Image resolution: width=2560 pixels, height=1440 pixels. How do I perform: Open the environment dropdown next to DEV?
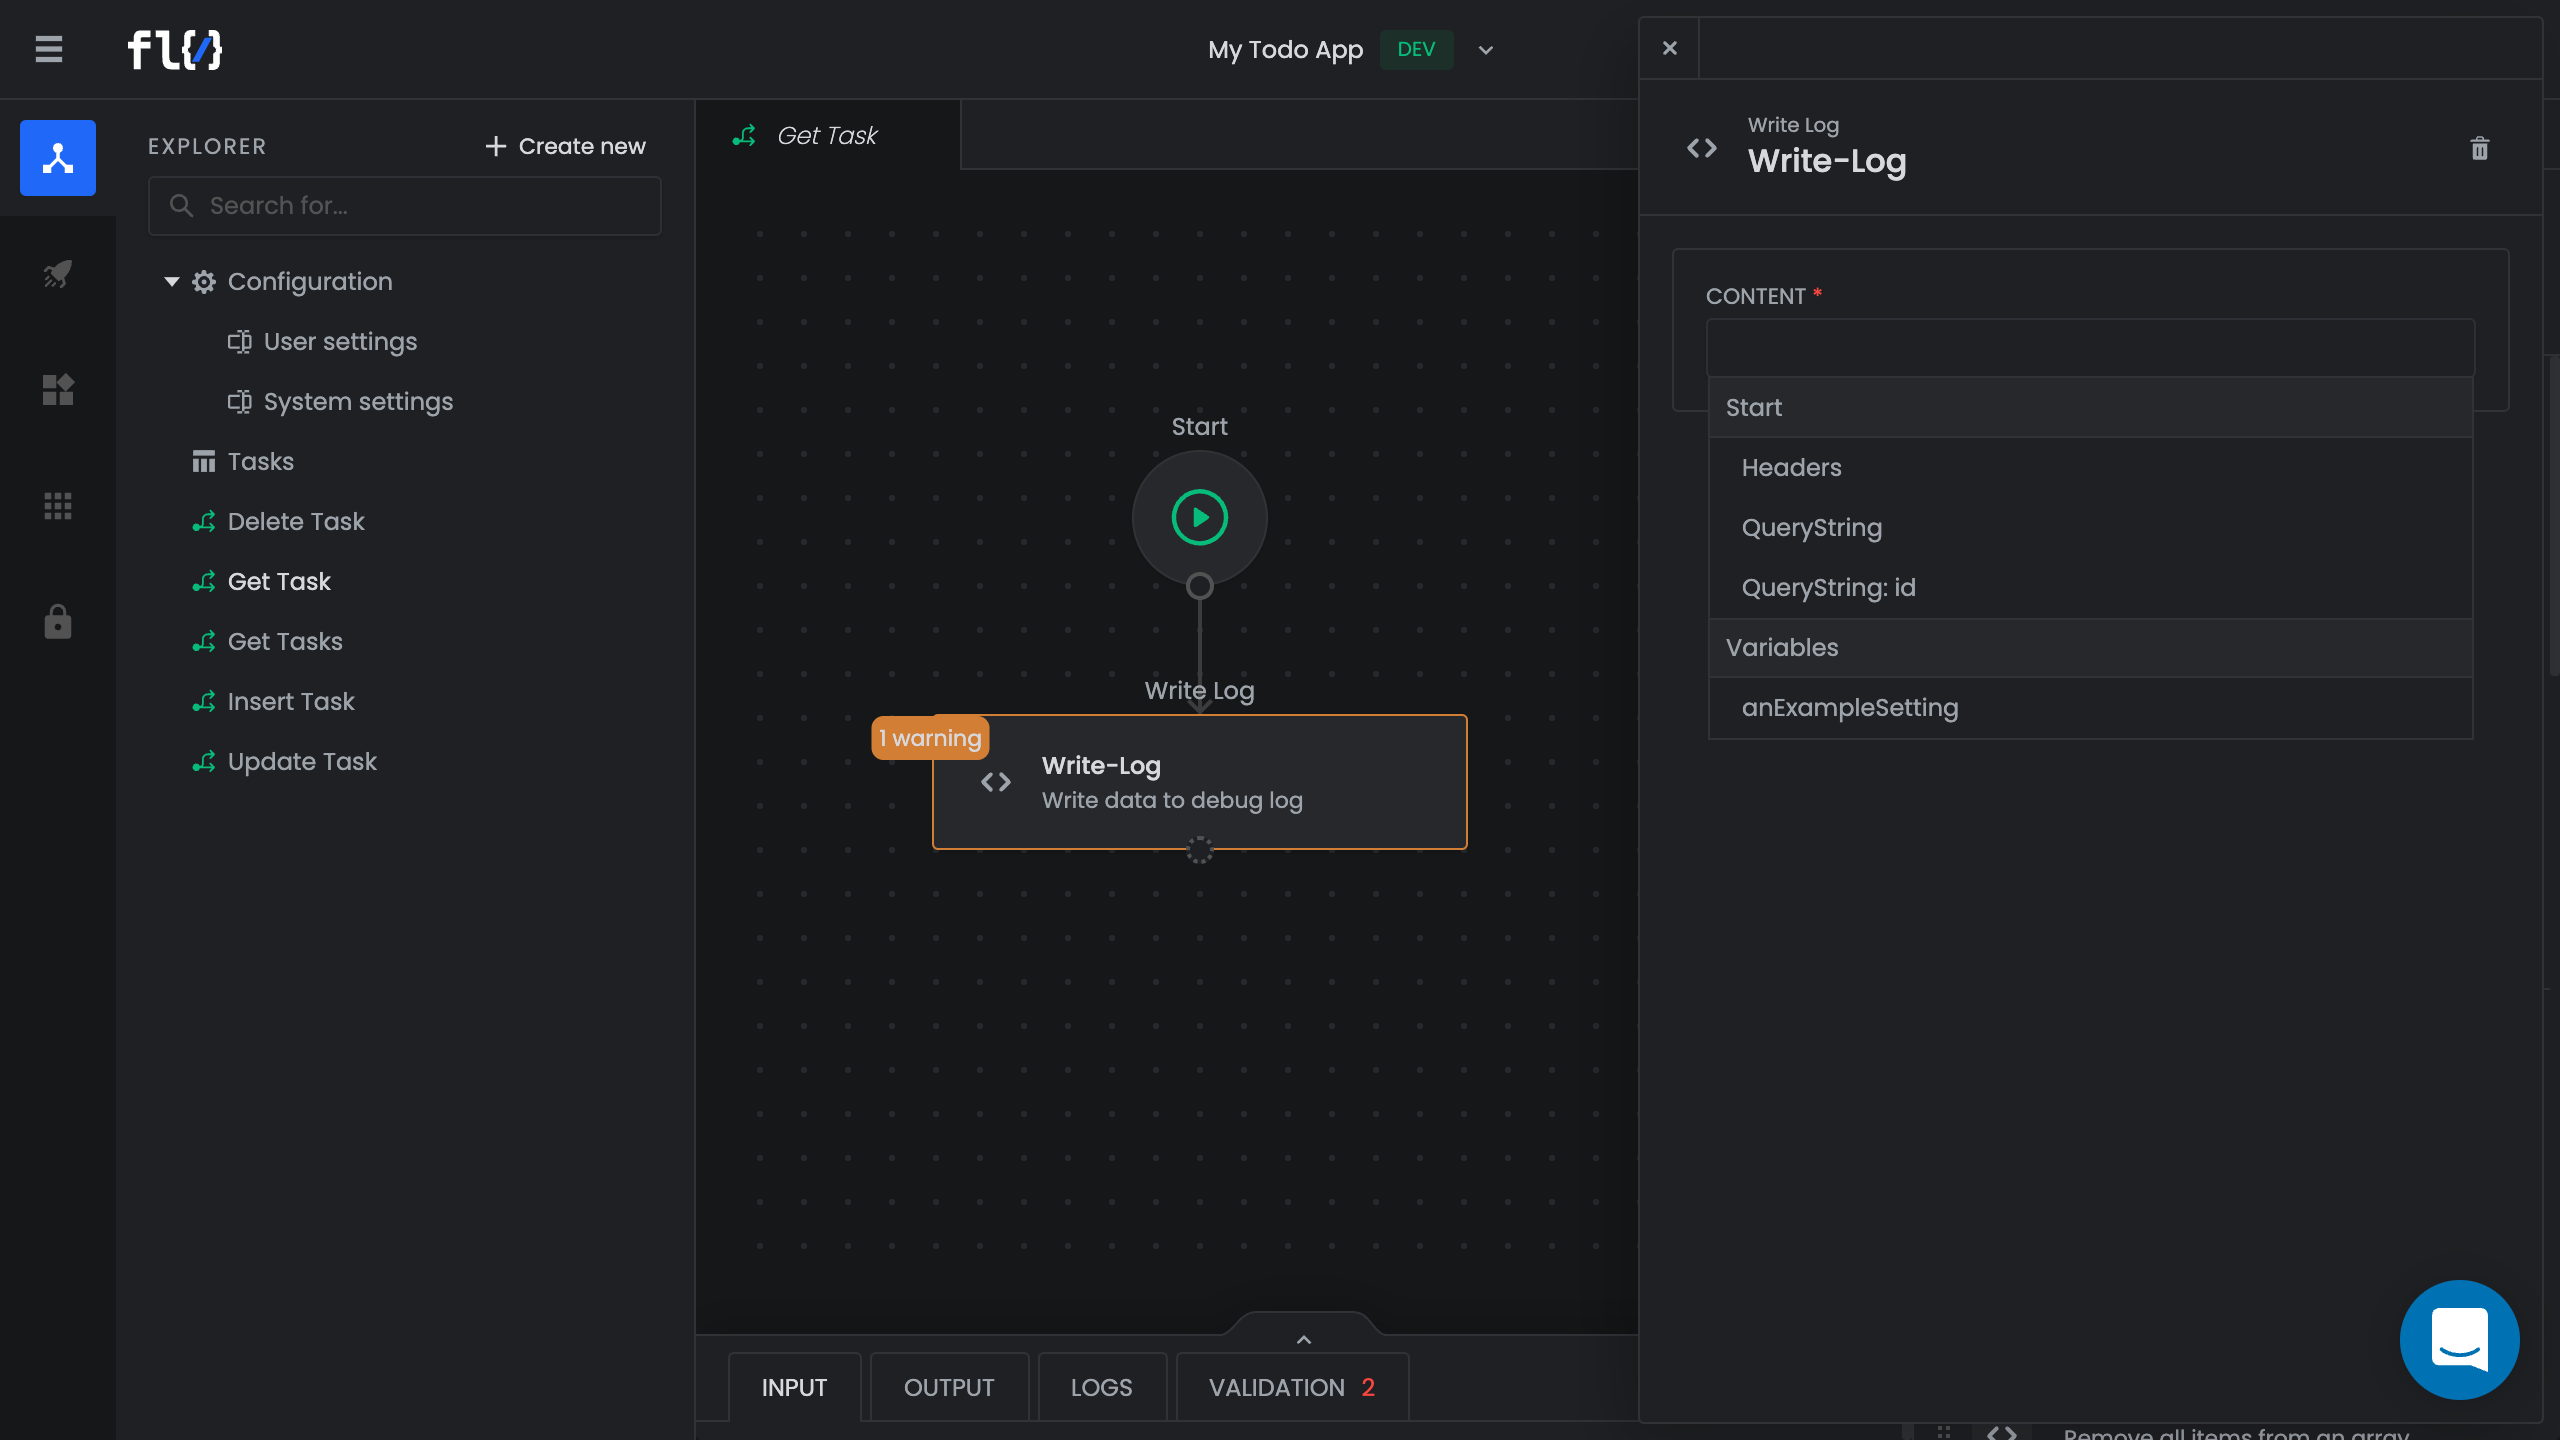coord(1485,50)
